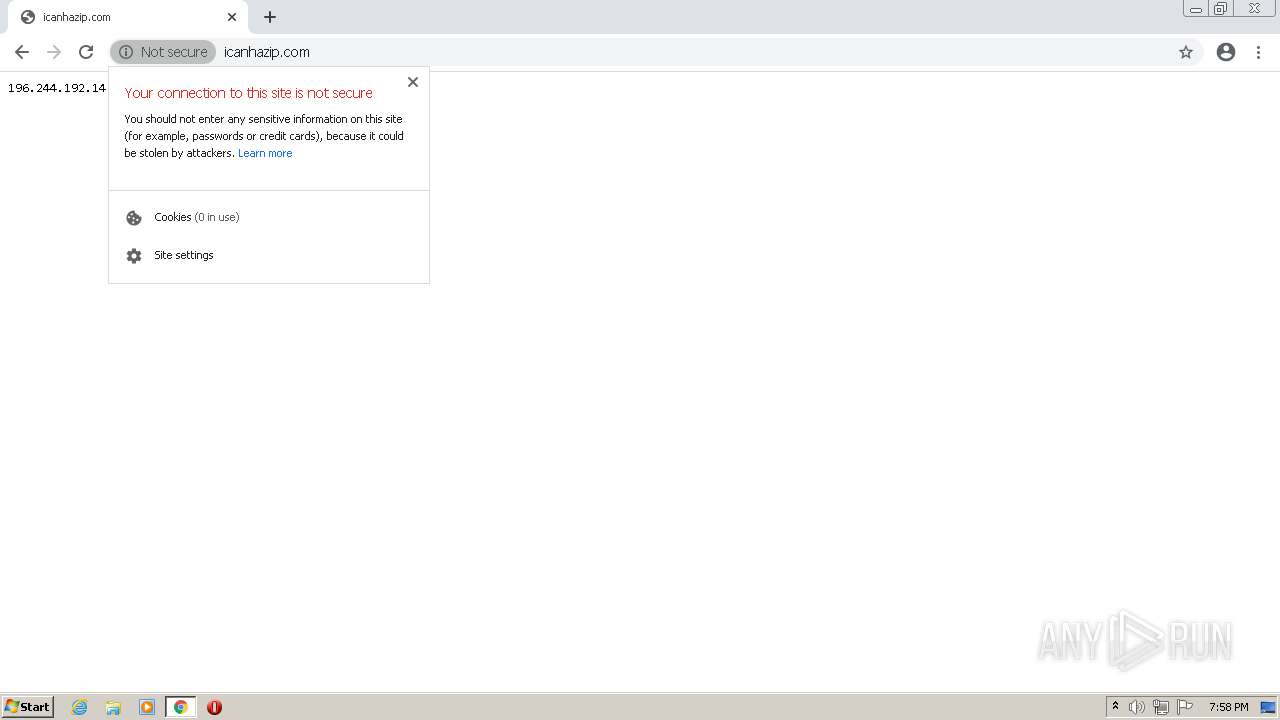Open Site settings from the popup
Image resolution: width=1280 pixels, height=720 pixels.
click(269, 255)
